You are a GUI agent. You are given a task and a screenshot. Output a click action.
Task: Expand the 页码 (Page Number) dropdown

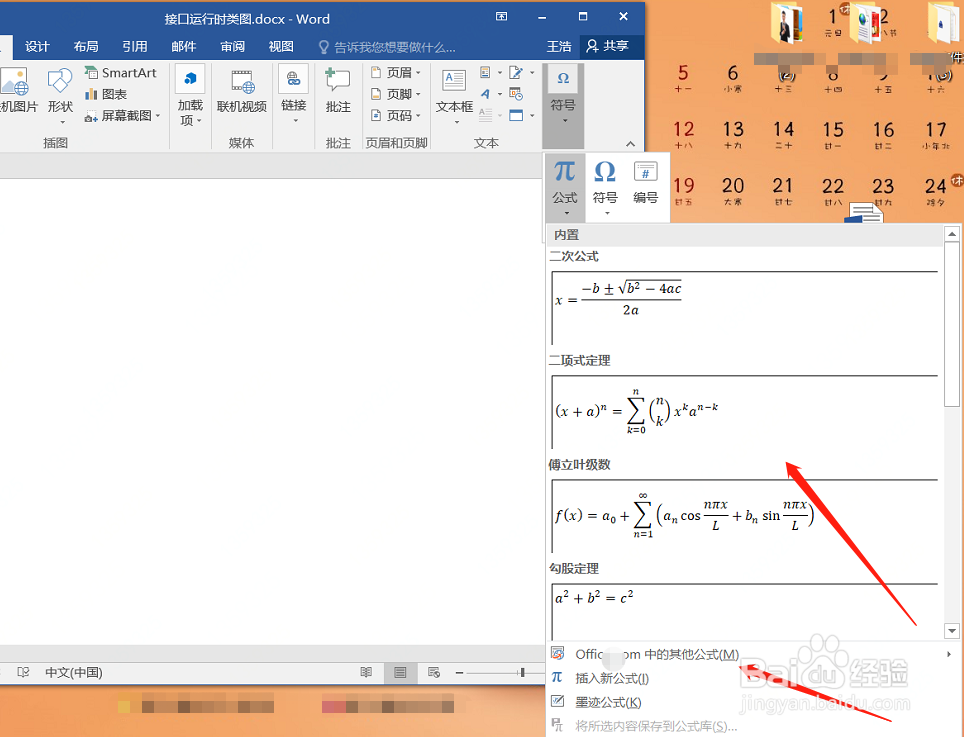pyautogui.click(x=396, y=115)
